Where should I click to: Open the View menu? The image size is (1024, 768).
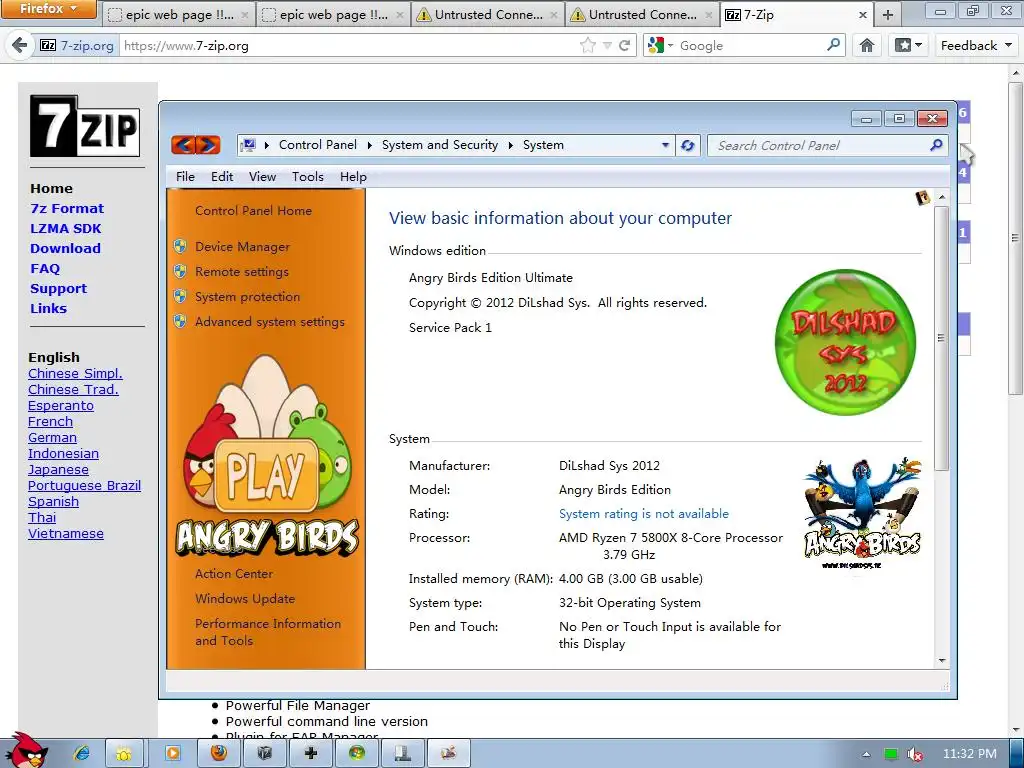click(262, 176)
